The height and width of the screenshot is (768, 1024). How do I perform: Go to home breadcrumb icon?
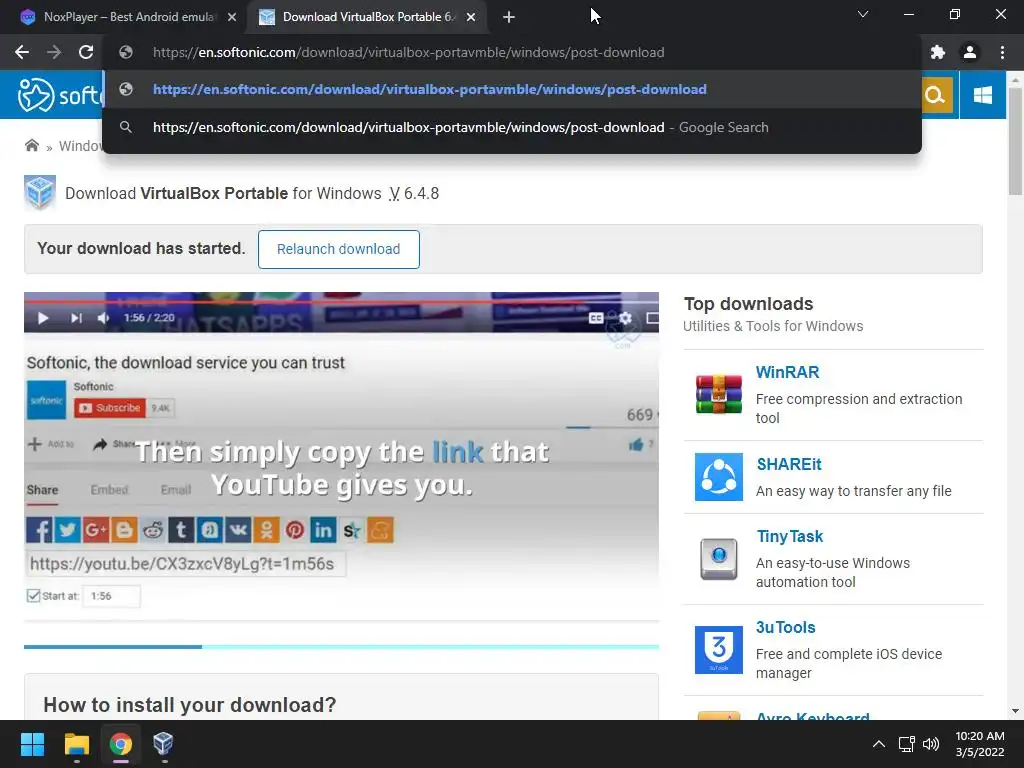[x=31, y=145]
